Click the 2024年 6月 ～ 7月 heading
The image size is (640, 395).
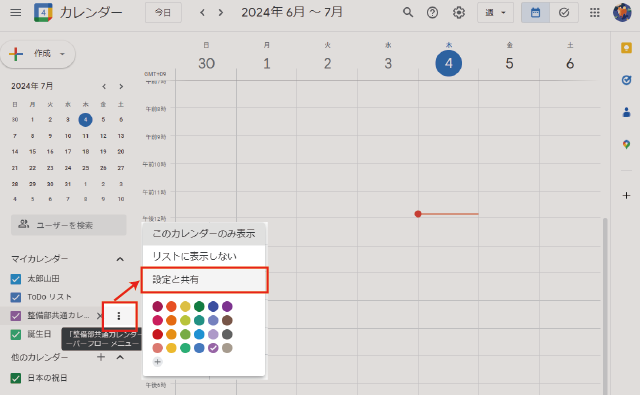[x=291, y=12]
